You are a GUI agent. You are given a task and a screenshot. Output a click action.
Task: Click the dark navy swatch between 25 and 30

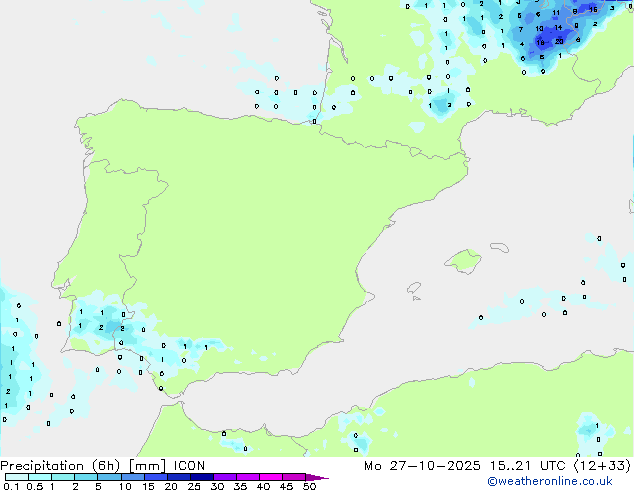coord(202,477)
